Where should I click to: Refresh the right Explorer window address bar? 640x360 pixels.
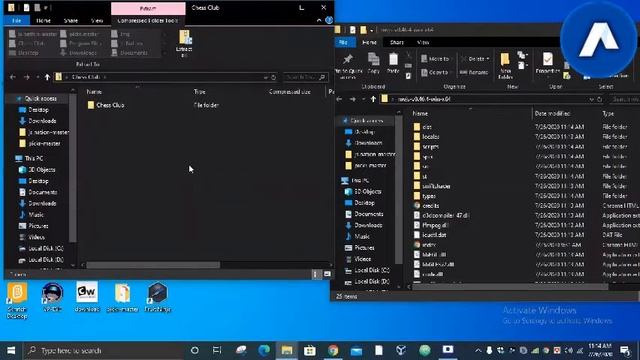pos(600,99)
